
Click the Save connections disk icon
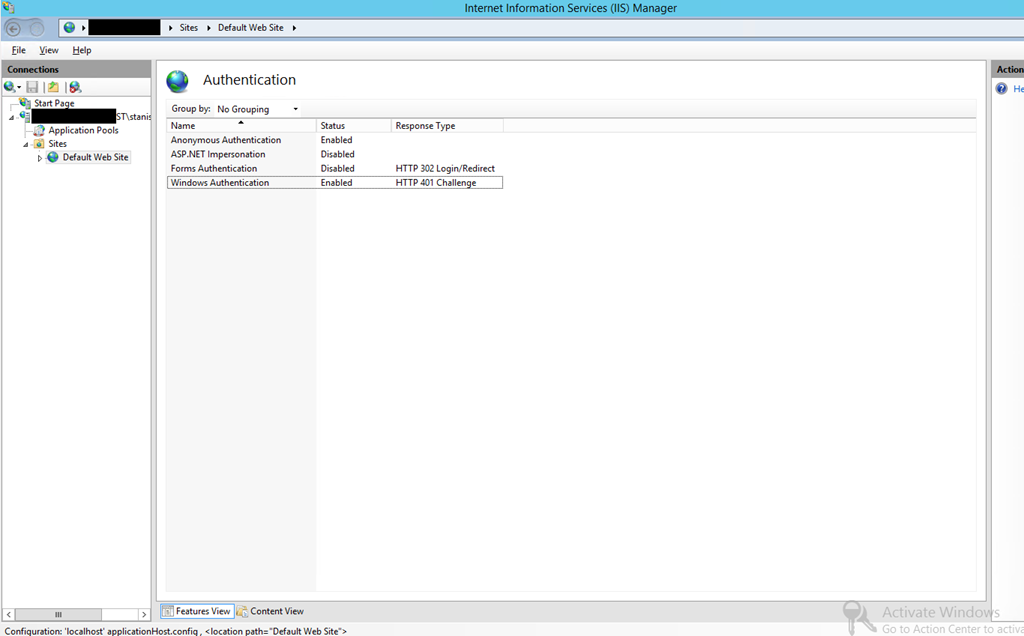pos(32,87)
